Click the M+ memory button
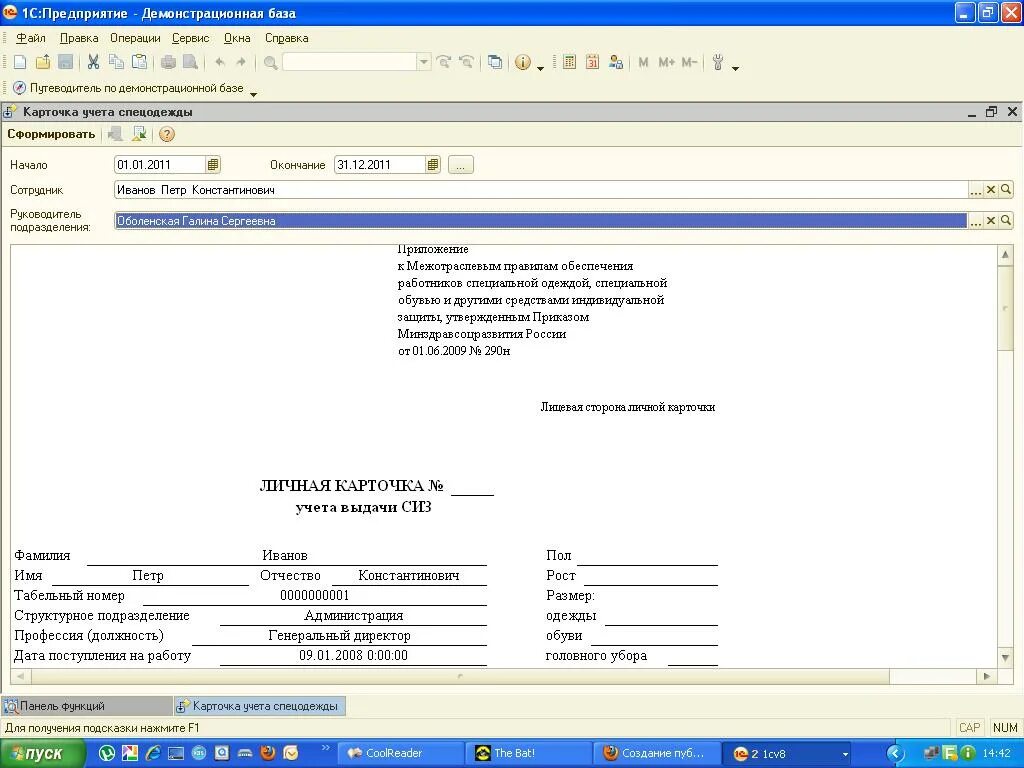This screenshot has height=768, width=1024. pyautogui.click(x=666, y=62)
